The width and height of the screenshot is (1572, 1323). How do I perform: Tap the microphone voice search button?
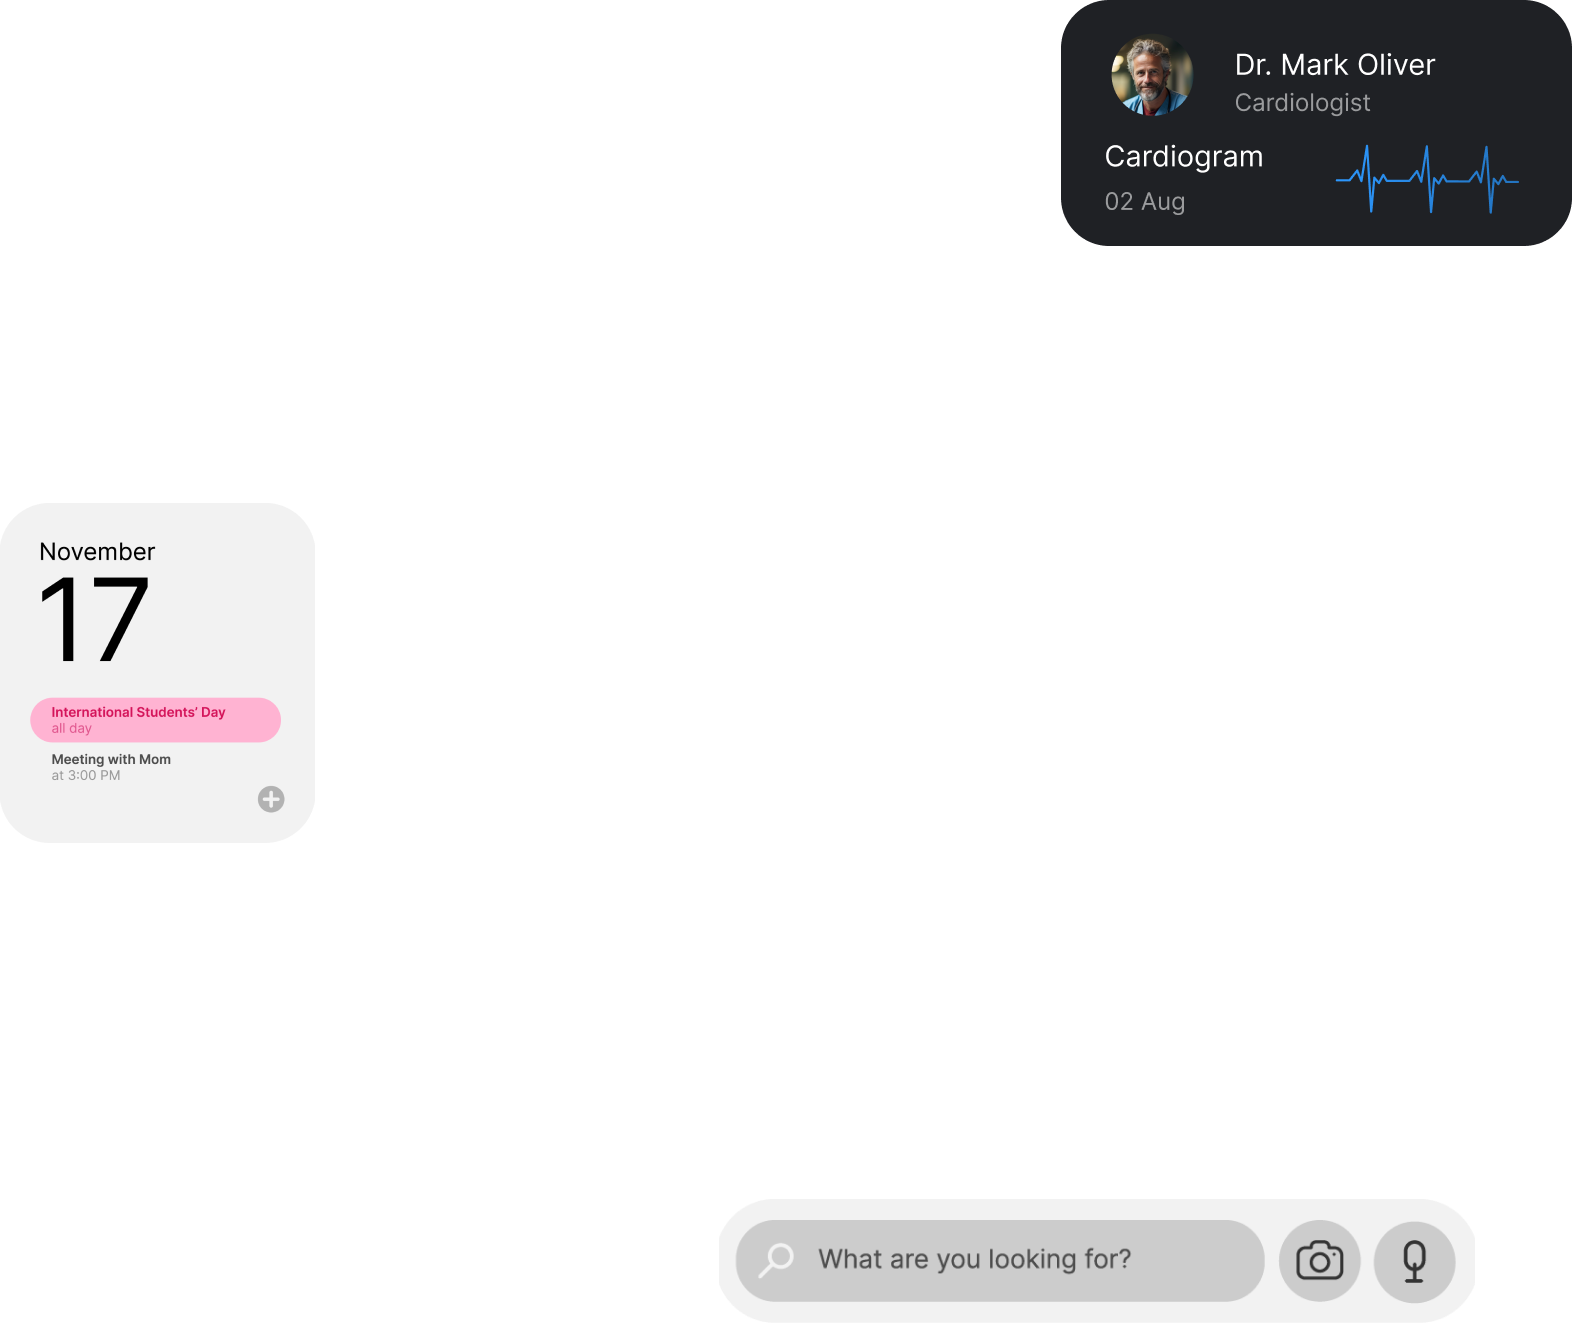coord(1414,1261)
